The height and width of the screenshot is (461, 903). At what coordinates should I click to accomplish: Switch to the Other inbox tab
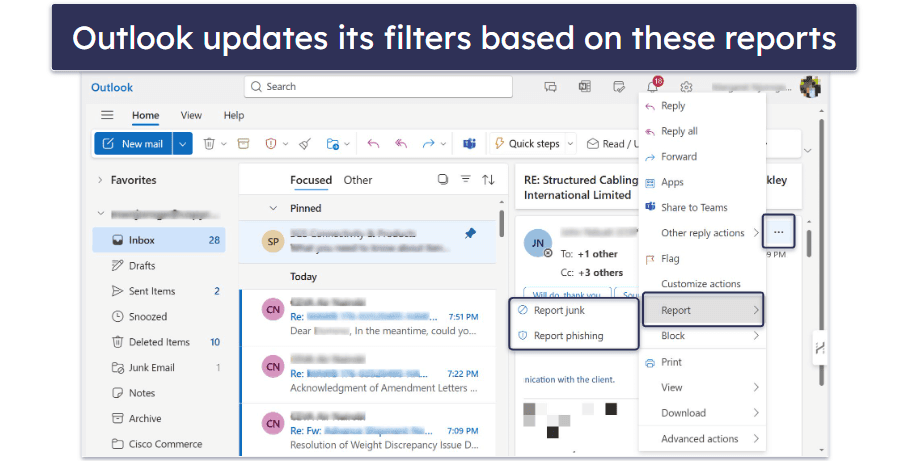point(358,180)
